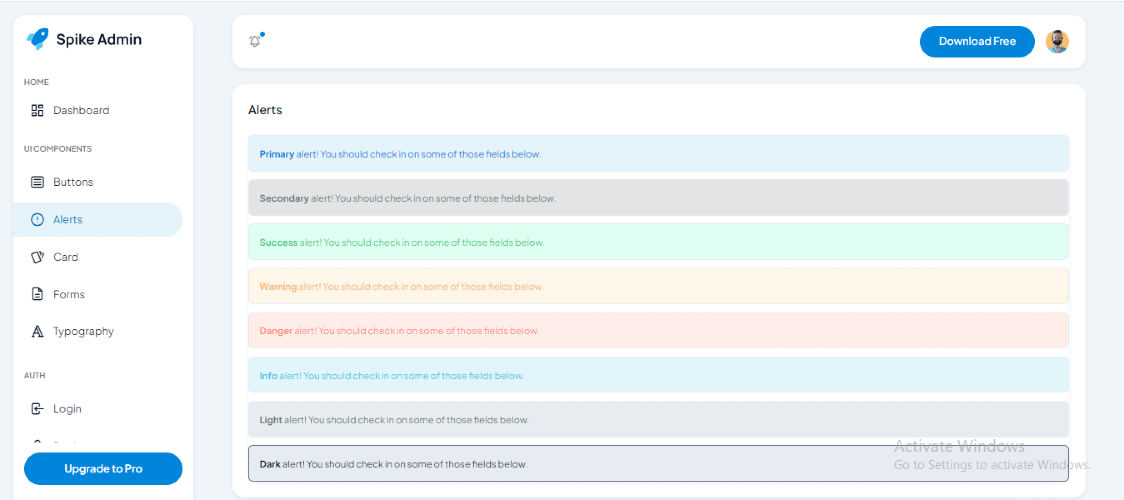Click the Login arrow icon

pyautogui.click(x=37, y=409)
